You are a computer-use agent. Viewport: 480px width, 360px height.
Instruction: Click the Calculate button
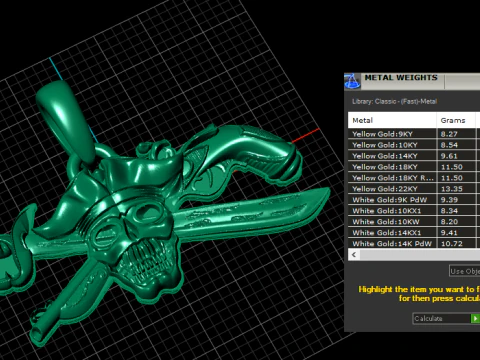click(x=446, y=318)
